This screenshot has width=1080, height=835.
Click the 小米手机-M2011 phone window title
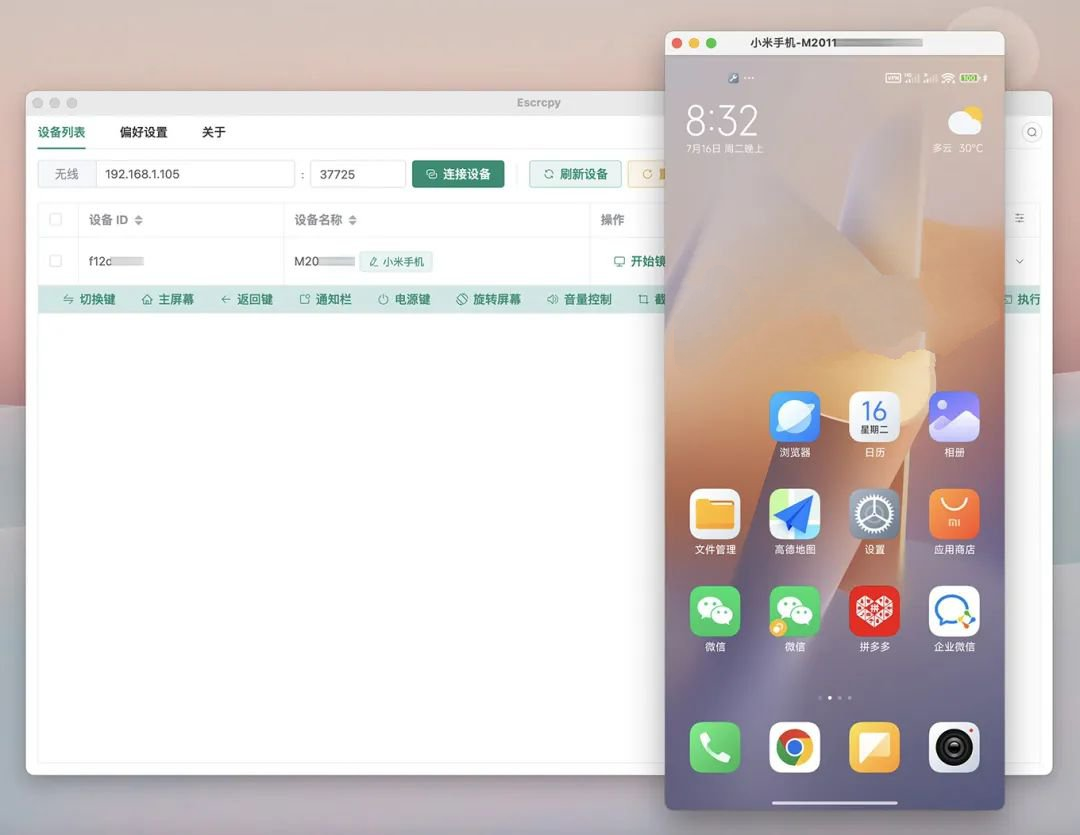tap(836, 43)
